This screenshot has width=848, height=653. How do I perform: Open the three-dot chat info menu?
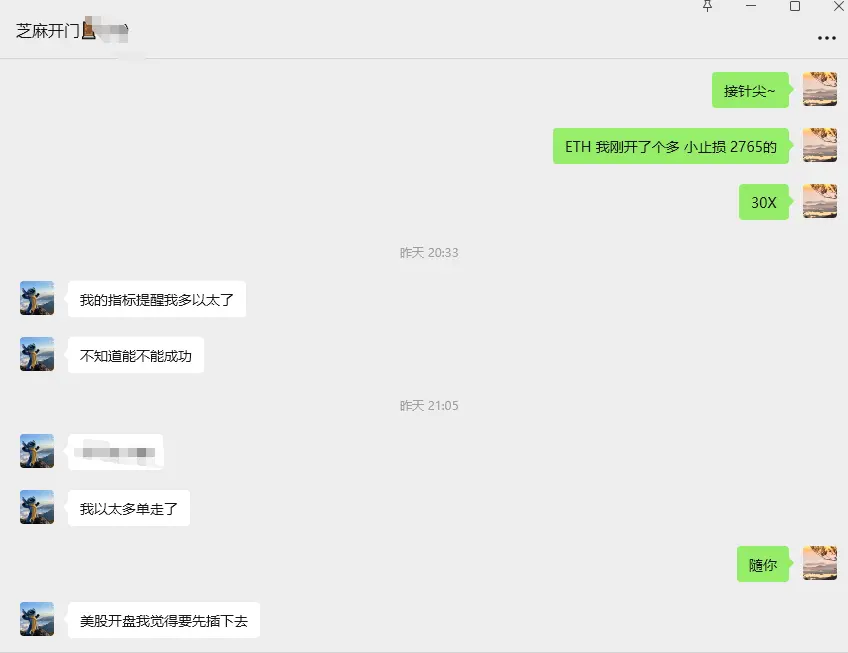coord(826,38)
